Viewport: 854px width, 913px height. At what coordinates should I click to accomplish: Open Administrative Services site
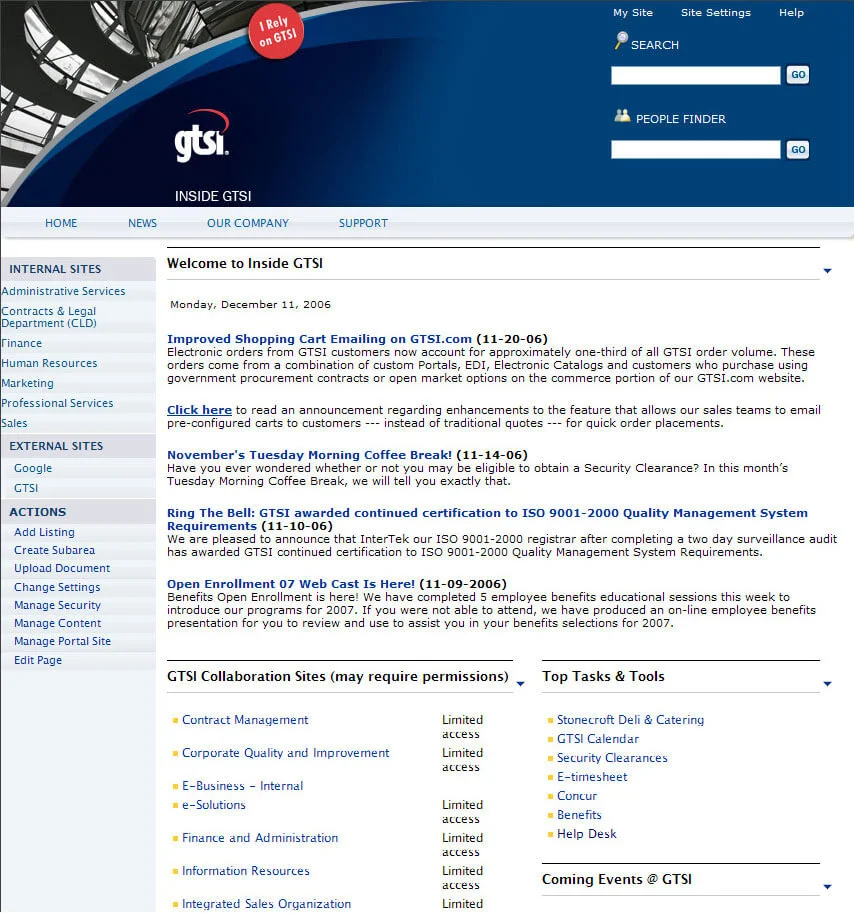click(63, 291)
